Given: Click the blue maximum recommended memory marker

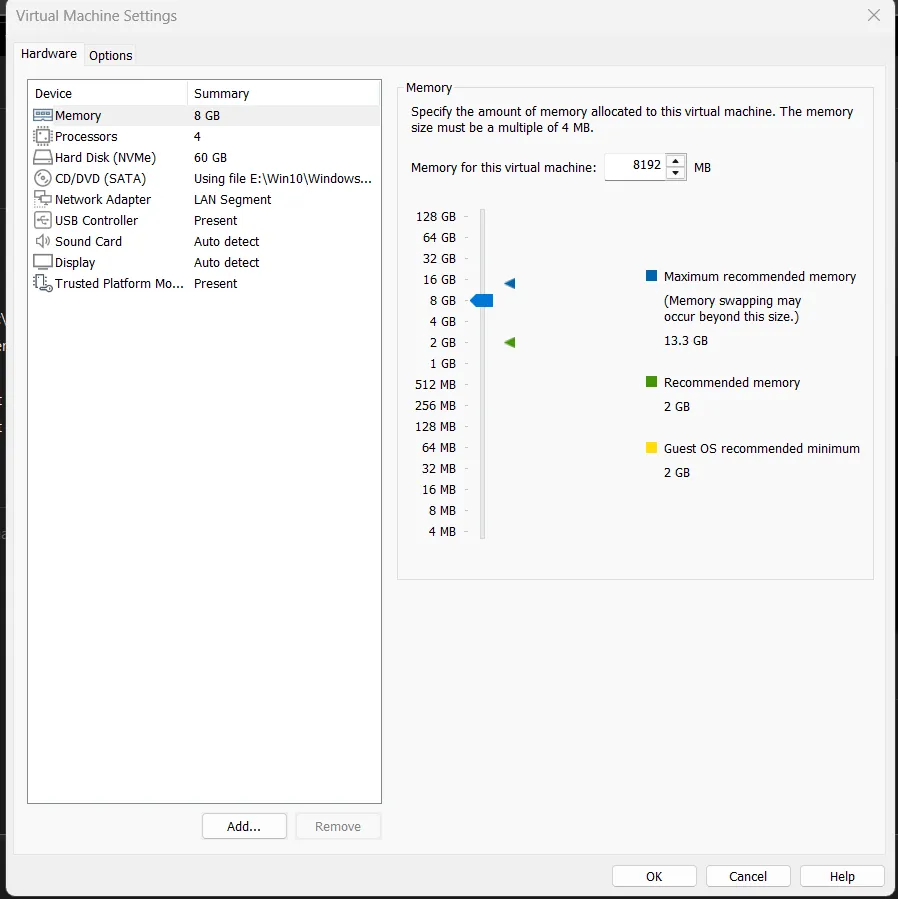Looking at the screenshot, I should 510,283.
